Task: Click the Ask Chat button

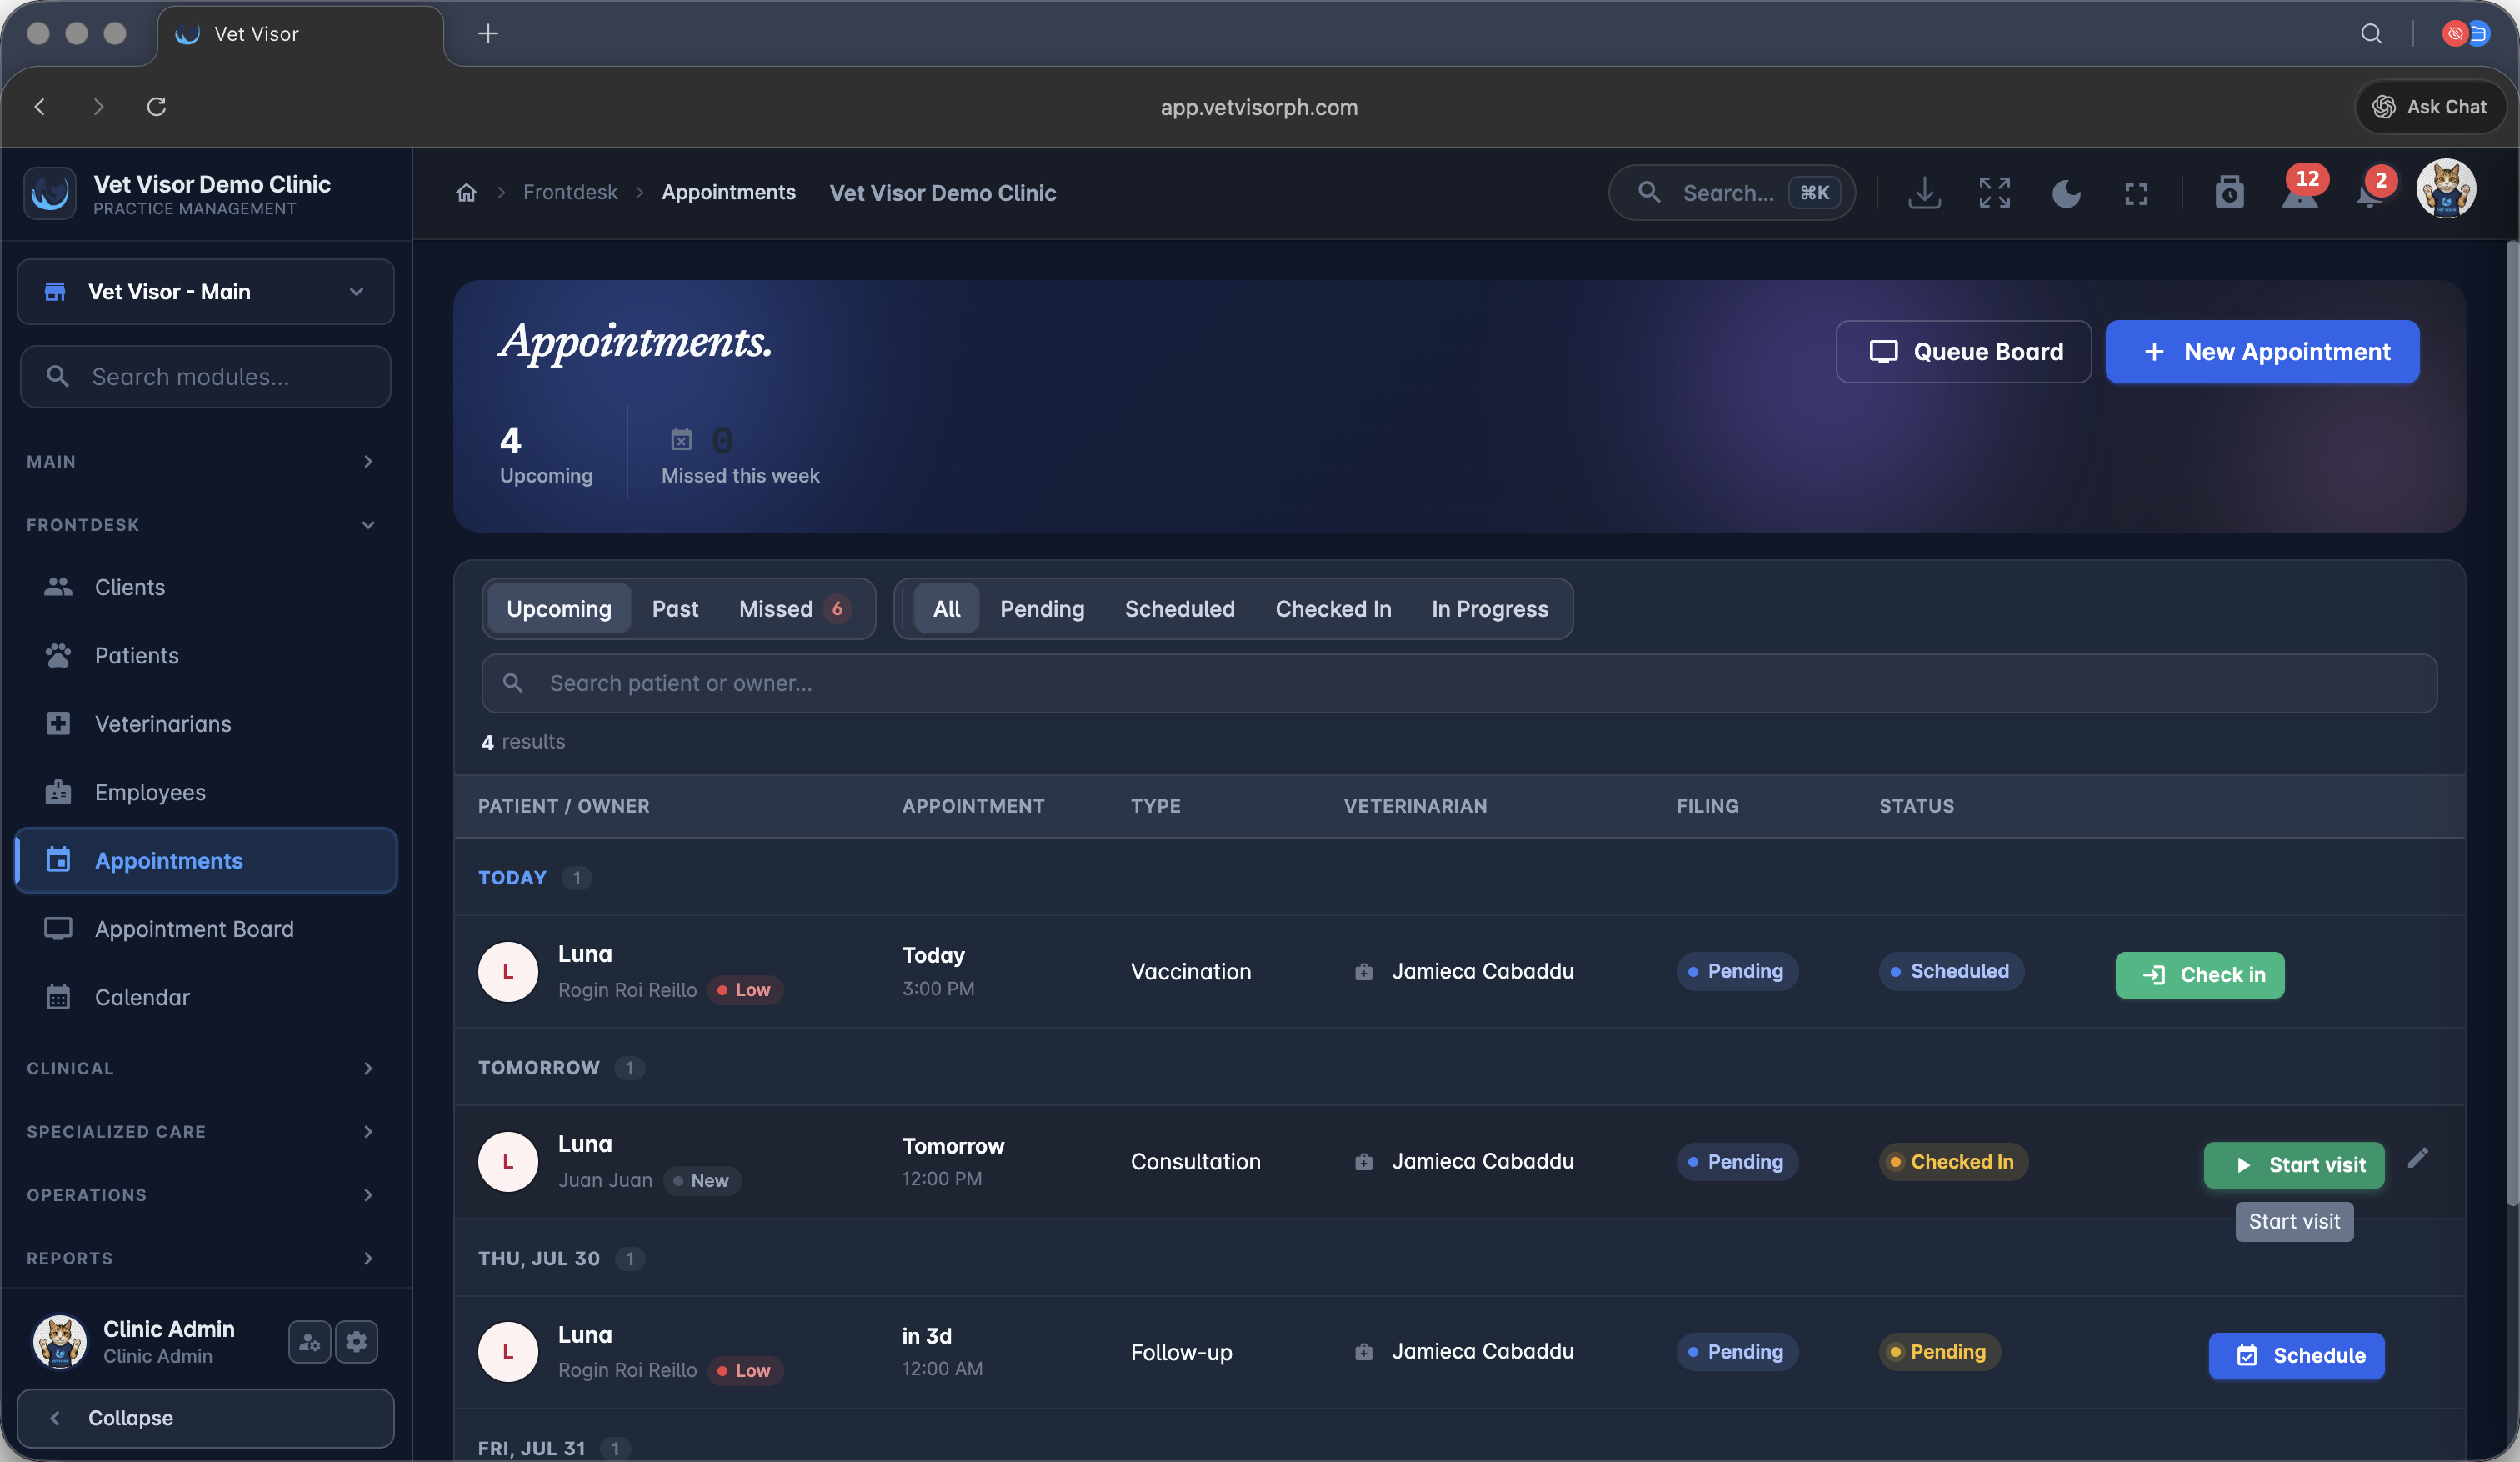Action: pyautogui.click(x=2429, y=106)
